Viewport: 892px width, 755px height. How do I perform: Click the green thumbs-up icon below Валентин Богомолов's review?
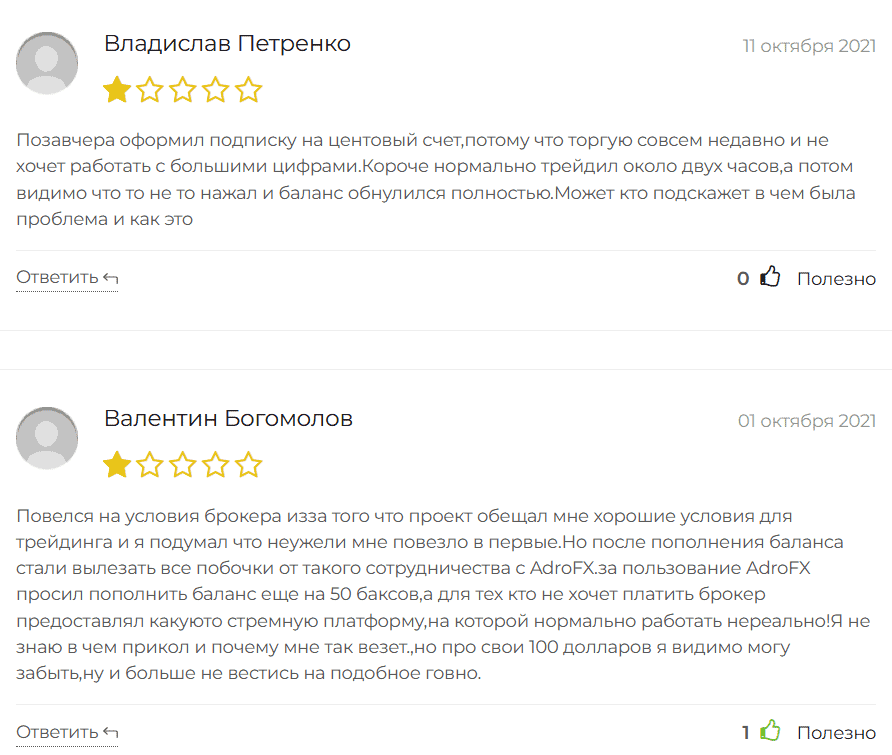click(x=770, y=730)
